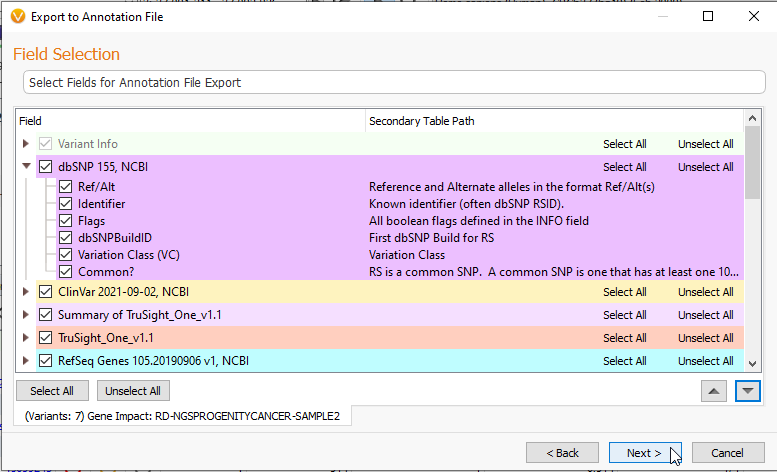The height and width of the screenshot is (472, 777).
Task: Select the dbSNPBuildID field row label
Action: coord(115,238)
